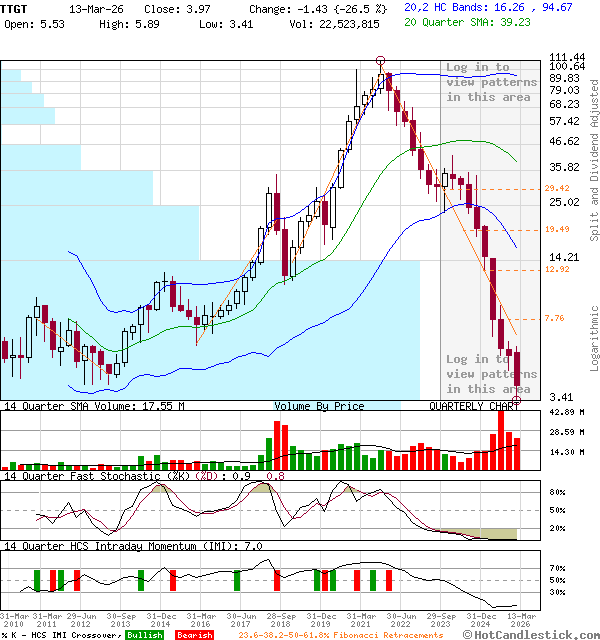Click the red circle marker at the chart low
Screen dimensions: 600x640
(x=516, y=400)
